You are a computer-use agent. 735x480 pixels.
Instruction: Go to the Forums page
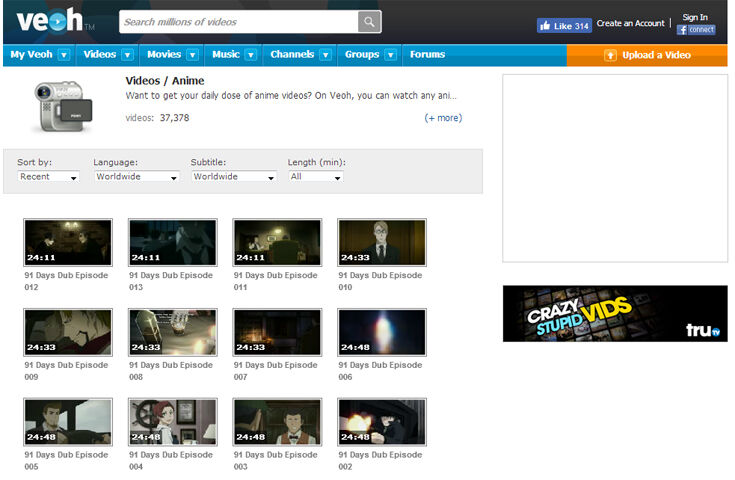428,55
